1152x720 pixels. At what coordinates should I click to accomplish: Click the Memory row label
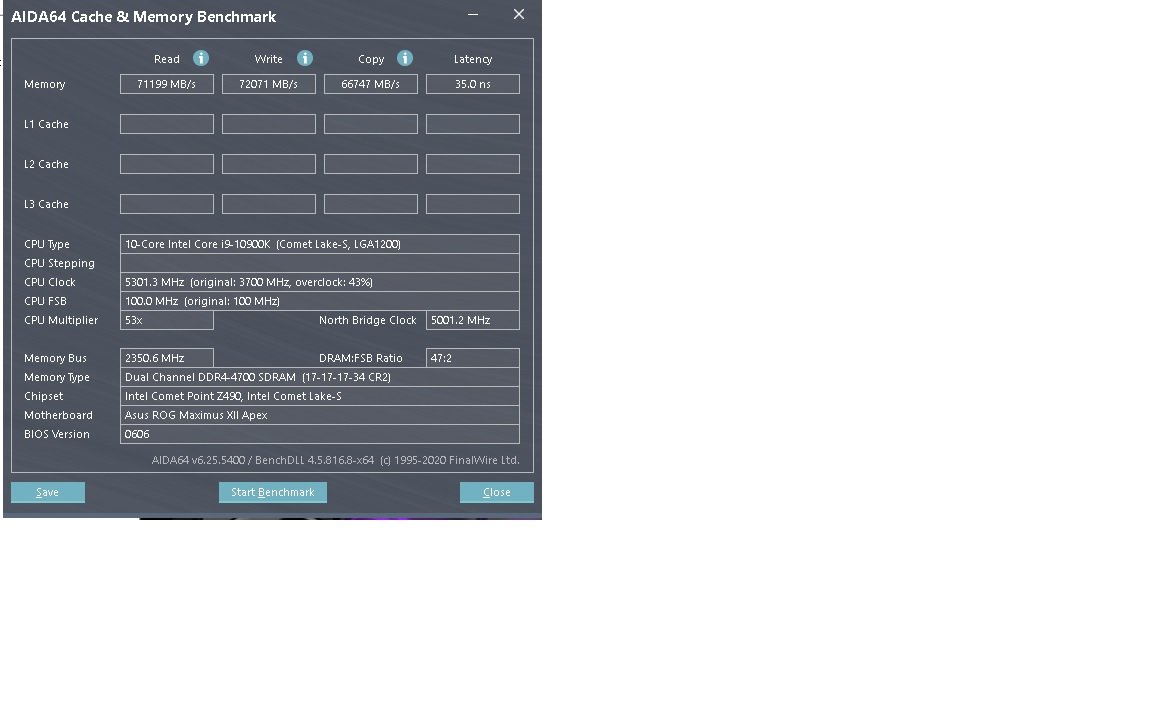click(45, 84)
